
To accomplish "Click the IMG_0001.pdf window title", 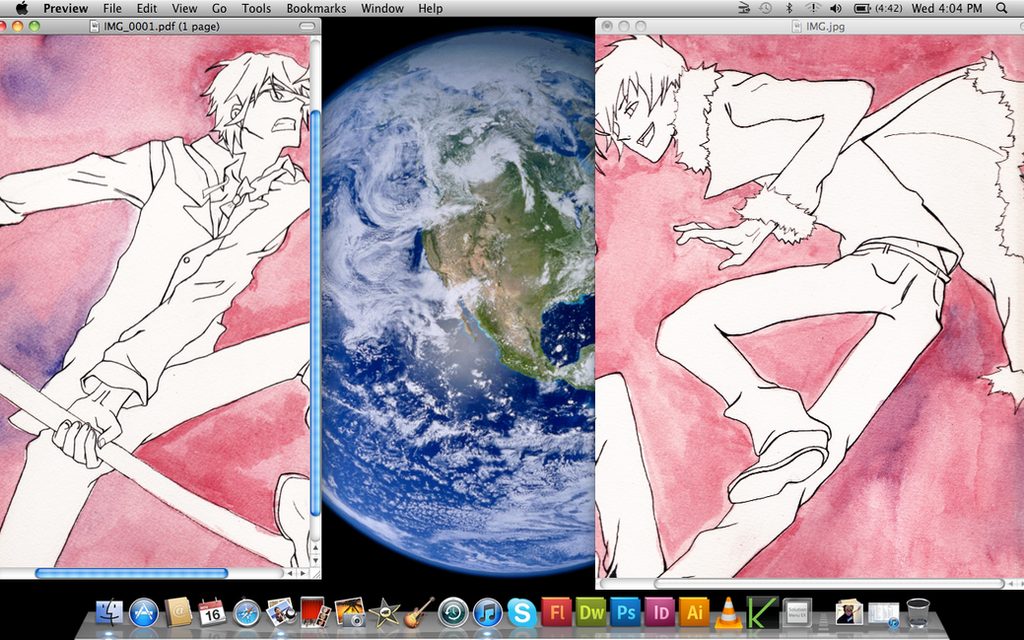I will click(161, 26).
